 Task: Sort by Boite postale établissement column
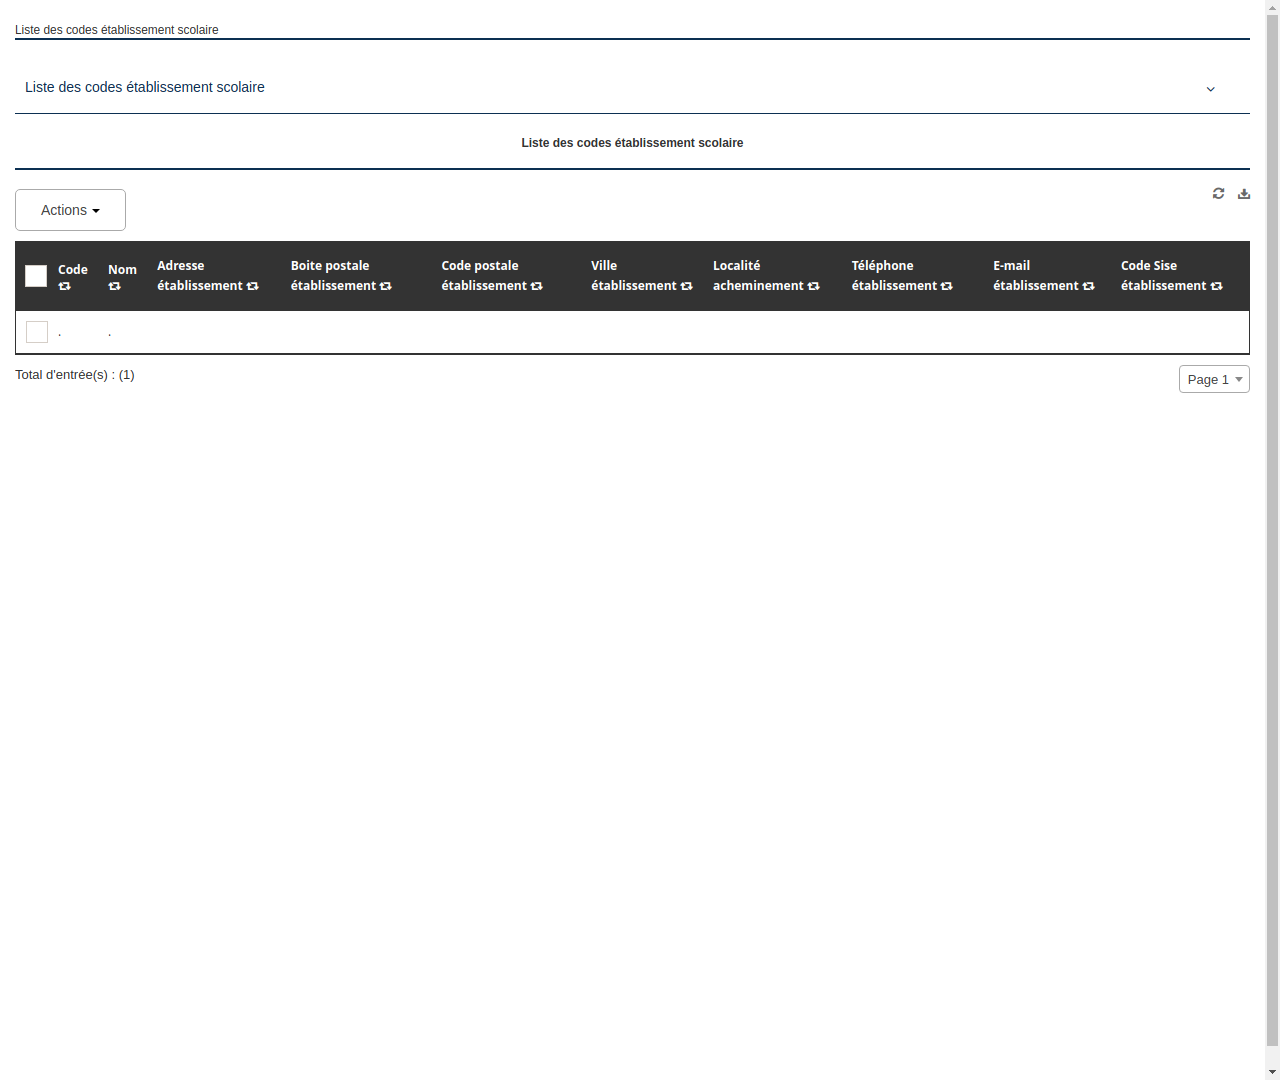point(386,286)
